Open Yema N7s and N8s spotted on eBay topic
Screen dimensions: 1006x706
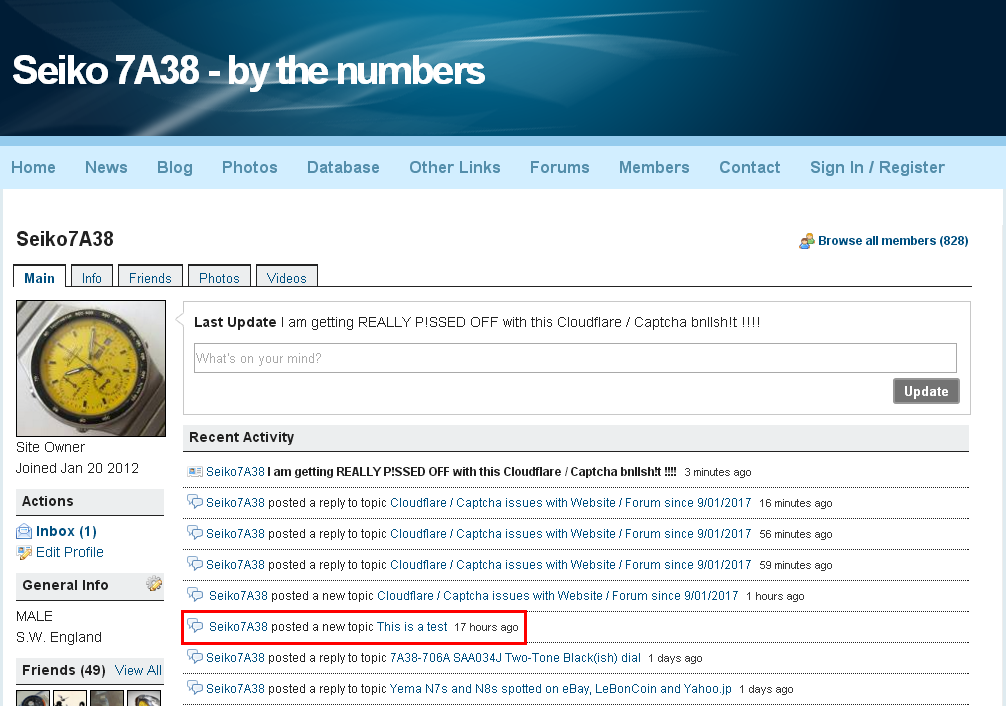pos(560,689)
